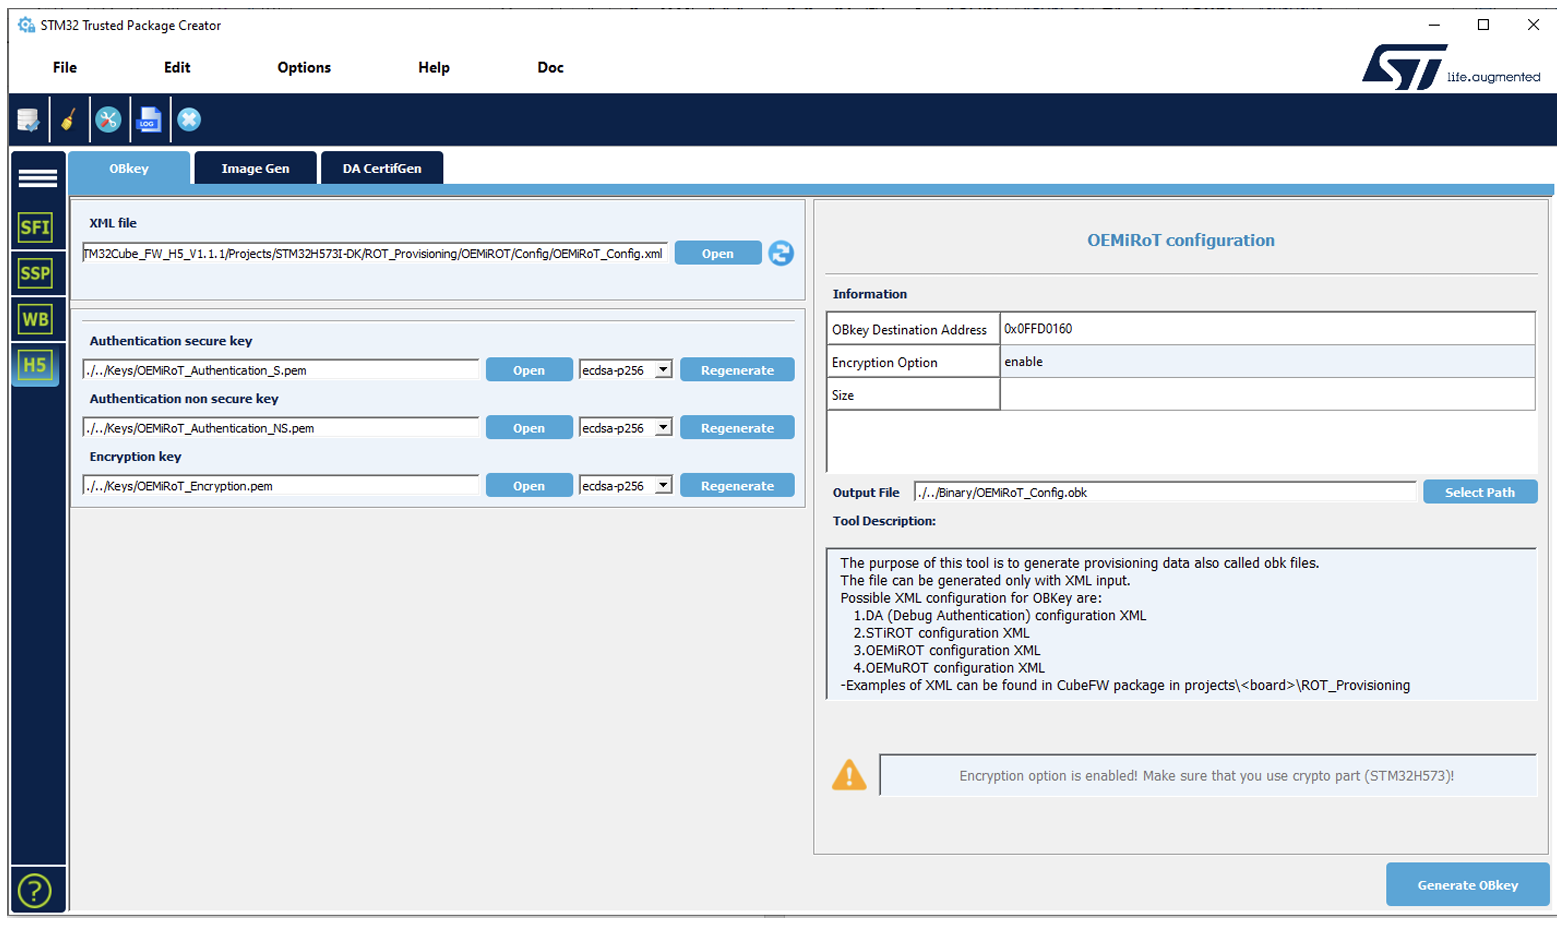1558x928 pixels.
Task: Click the Generate OBkey button
Action: (x=1468, y=885)
